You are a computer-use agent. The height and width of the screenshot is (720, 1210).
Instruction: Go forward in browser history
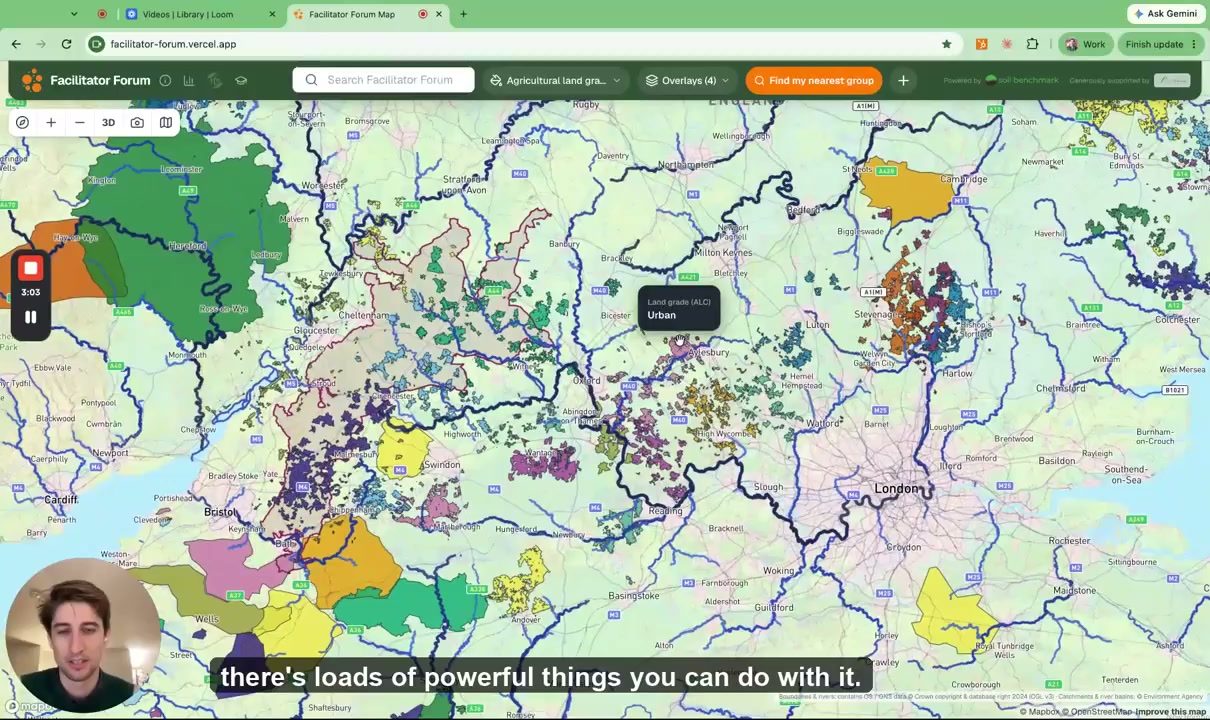(x=41, y=44)
